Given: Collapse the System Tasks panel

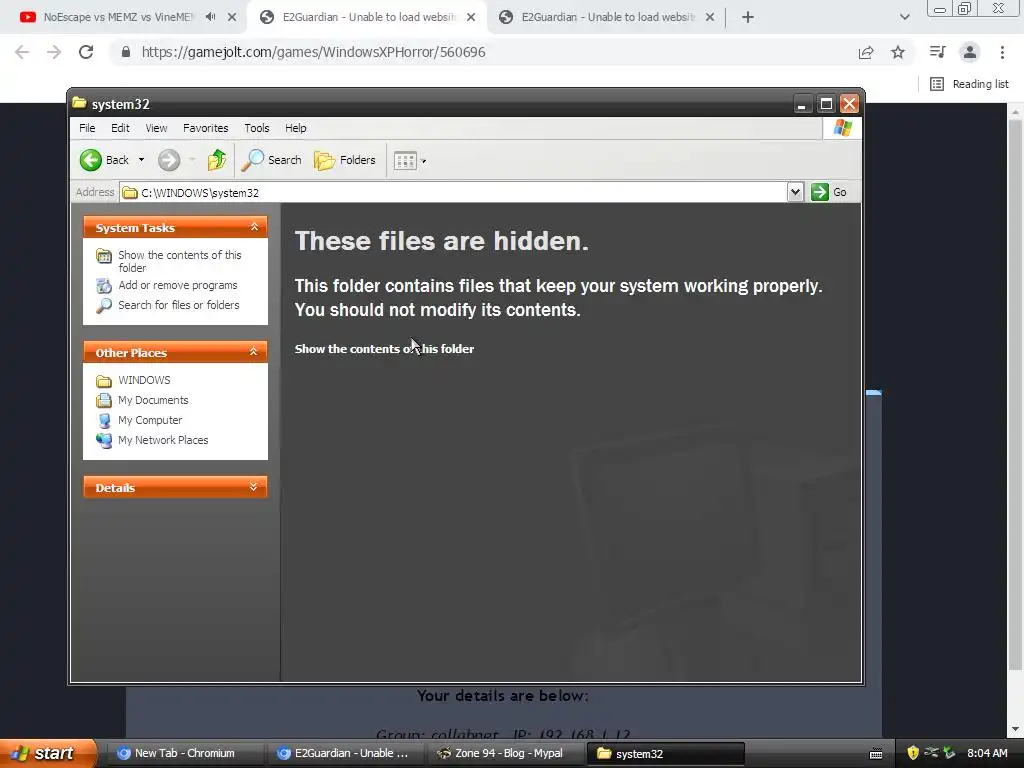Looking at the screenshot, I should (254, 227).
